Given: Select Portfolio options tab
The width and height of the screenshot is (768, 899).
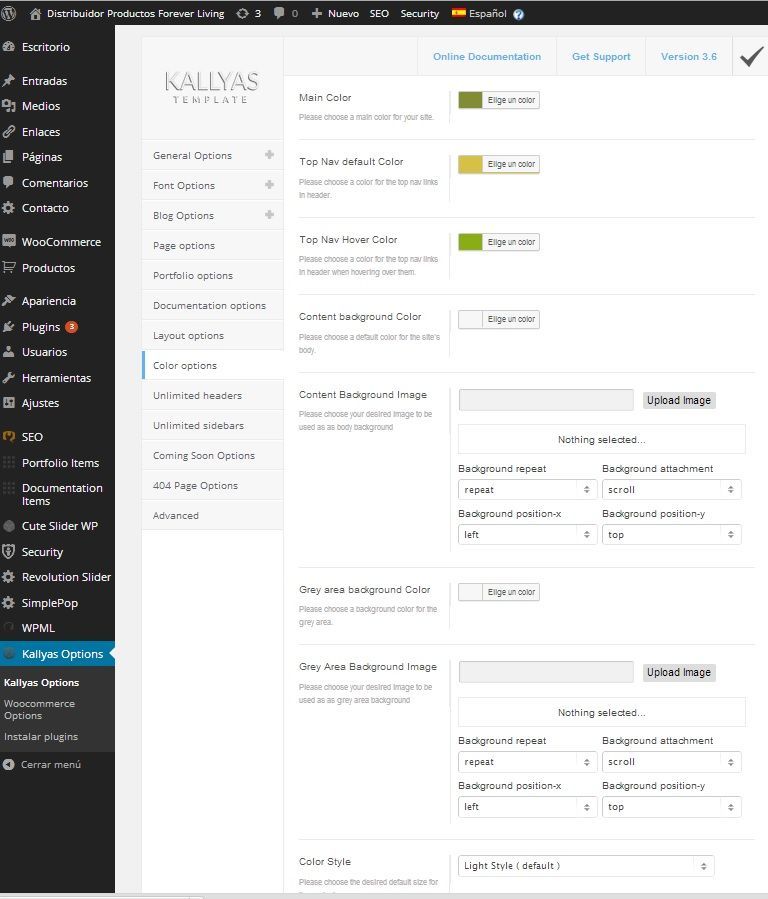Looking at the screenshot, I should click(x=213, y=275).
